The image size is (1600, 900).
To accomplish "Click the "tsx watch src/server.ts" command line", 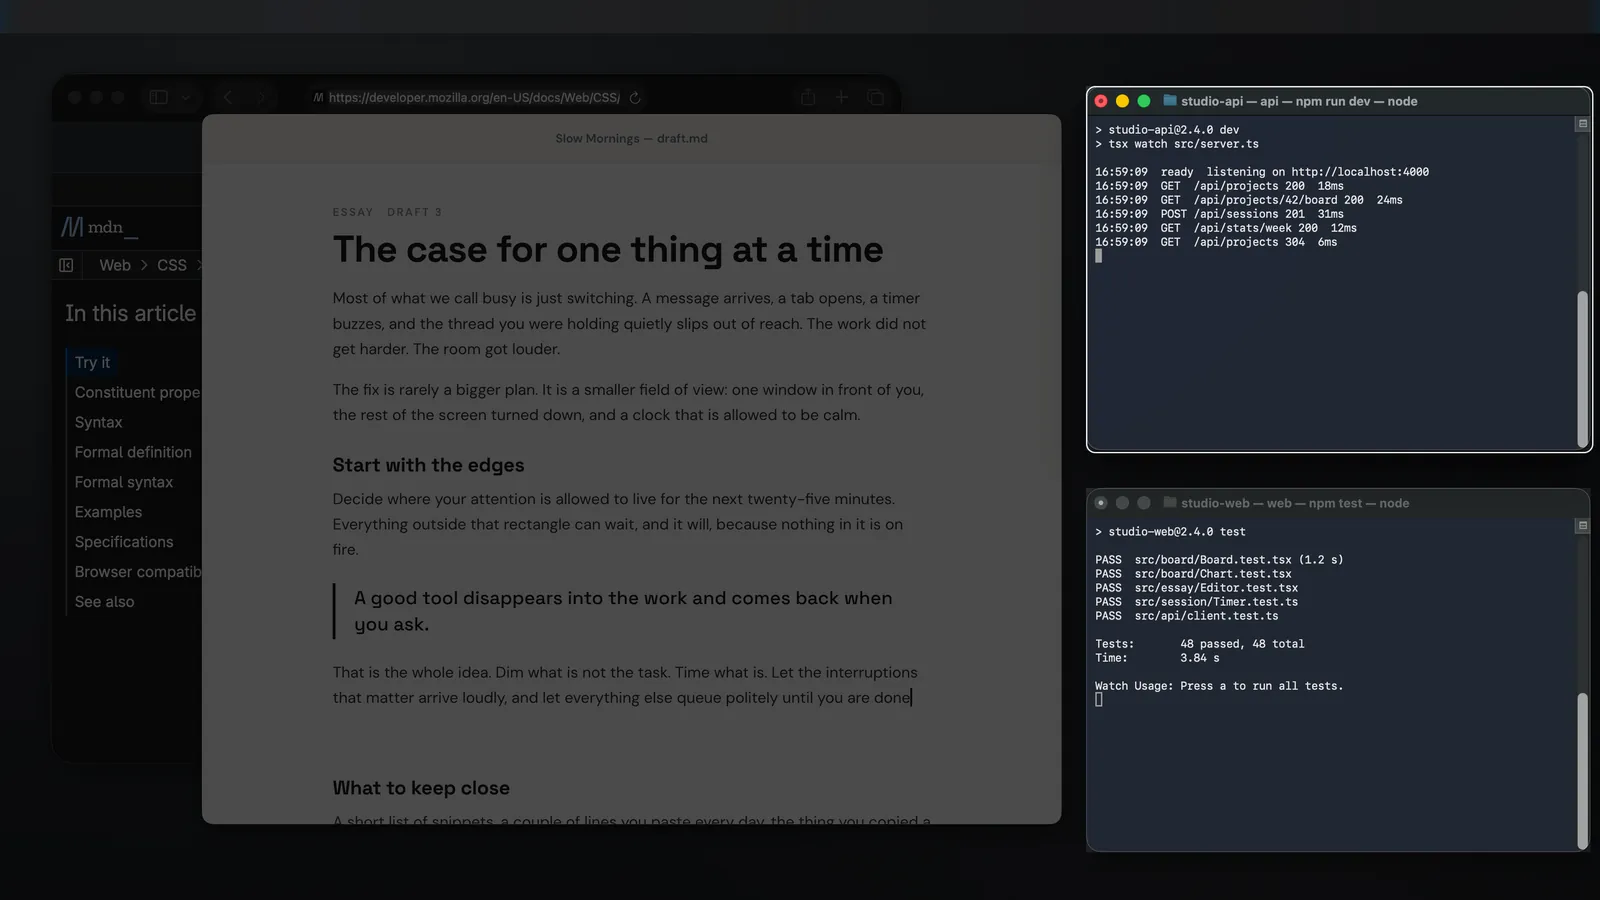I will (x=1177, y=144).
